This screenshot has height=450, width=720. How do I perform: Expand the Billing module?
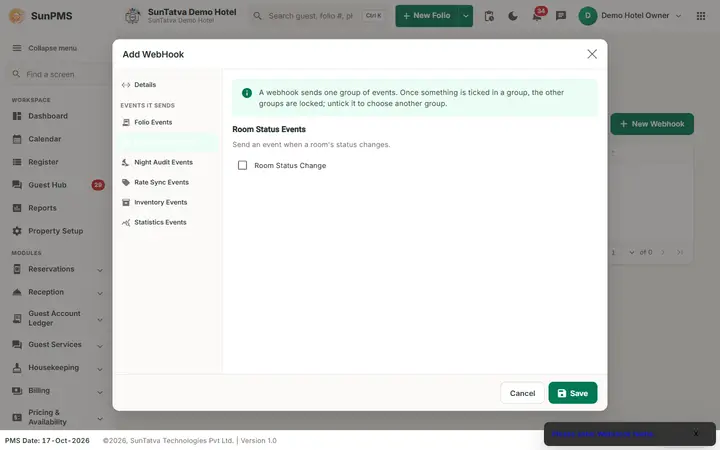click(x=57, y=391)
